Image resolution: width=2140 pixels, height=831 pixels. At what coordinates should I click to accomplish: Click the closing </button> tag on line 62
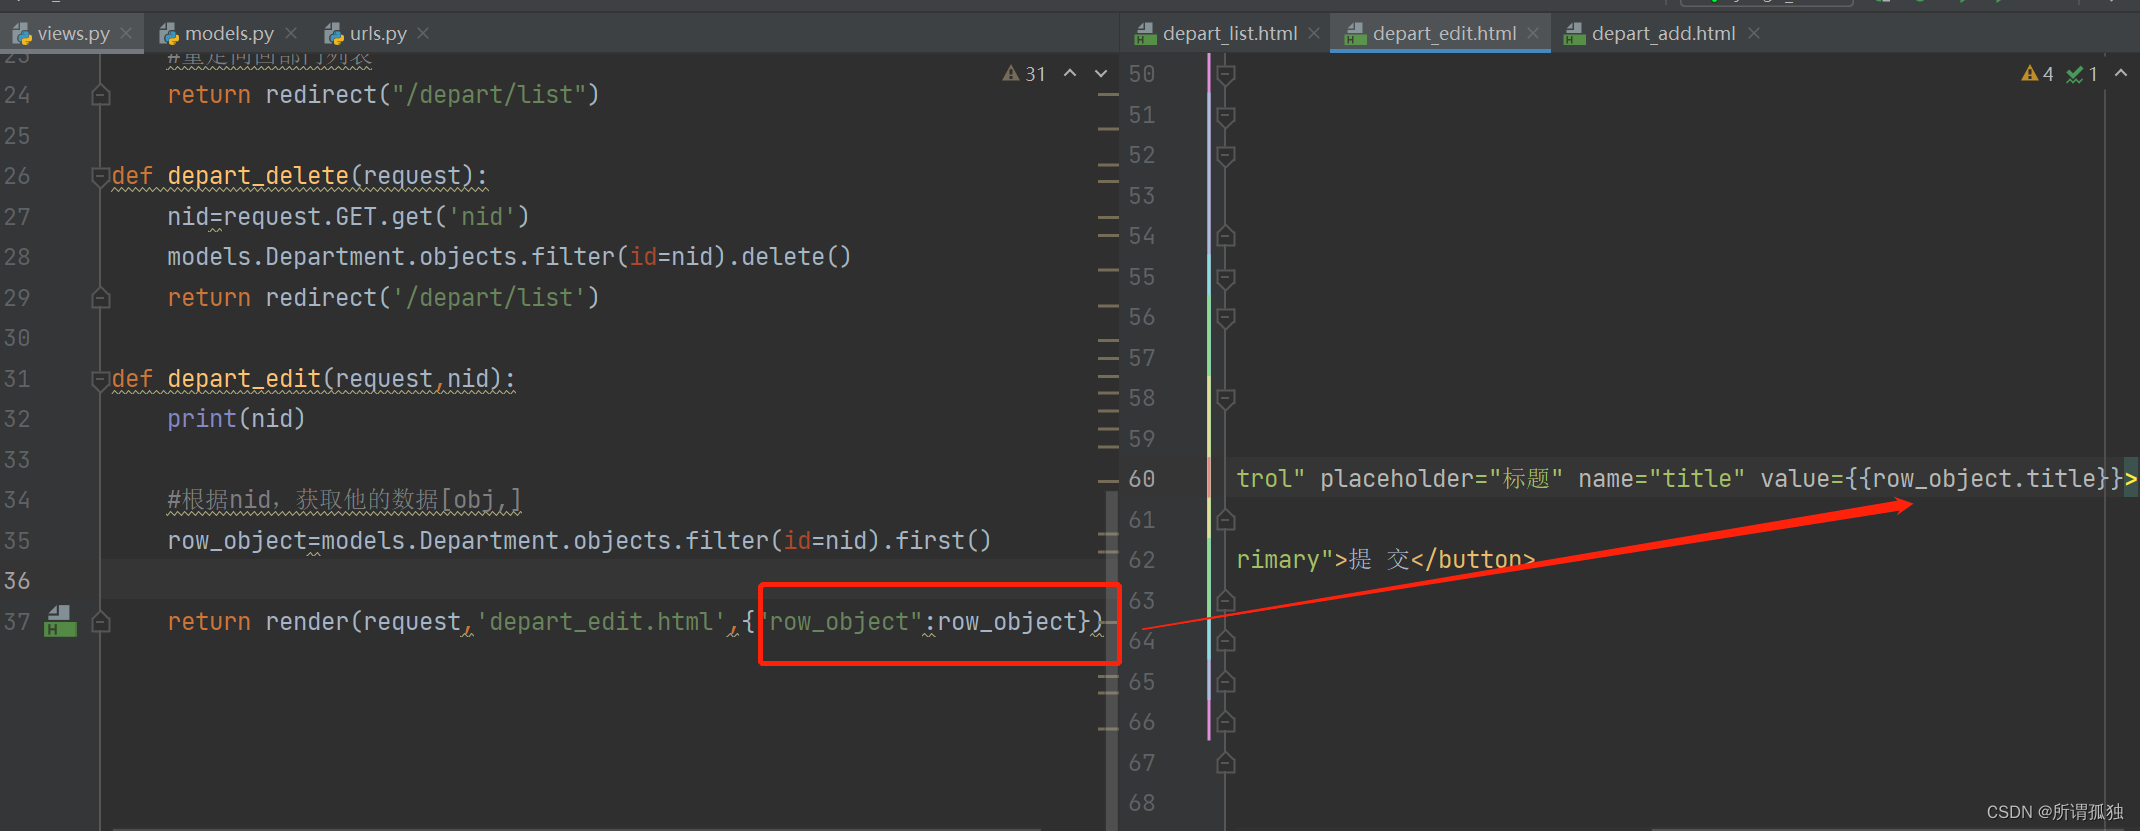(x=1473, y=560)
